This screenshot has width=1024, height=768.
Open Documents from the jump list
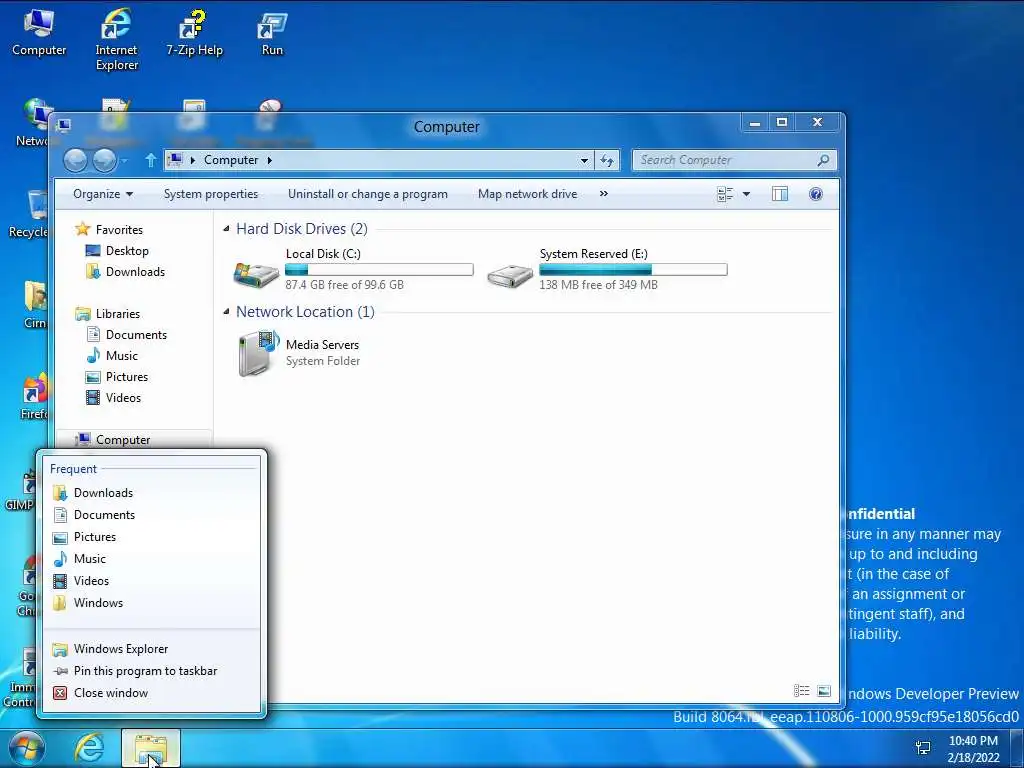151,515
